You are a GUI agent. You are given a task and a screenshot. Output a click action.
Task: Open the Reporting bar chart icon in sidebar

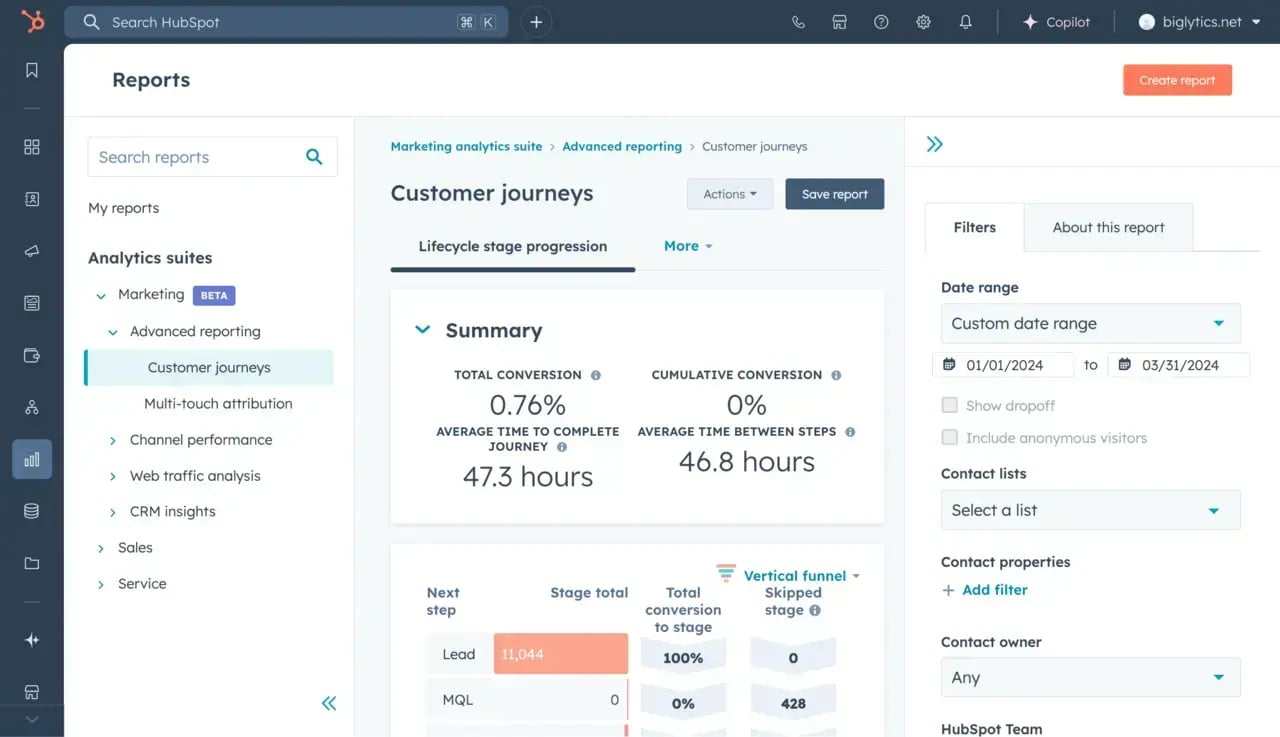coord(32,459)
